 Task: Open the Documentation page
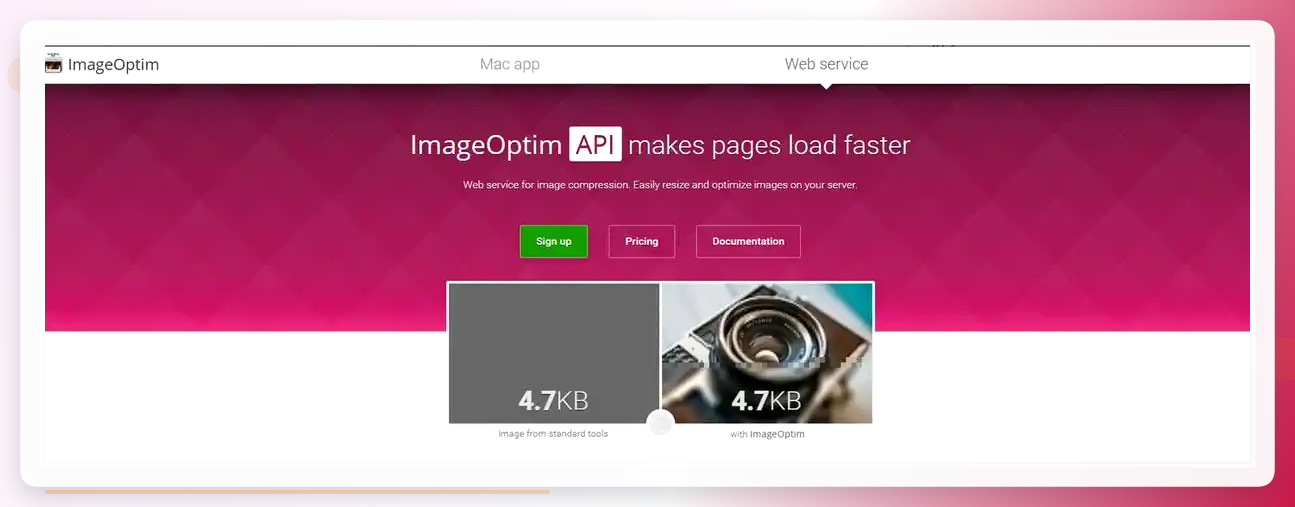pos(748,241)
